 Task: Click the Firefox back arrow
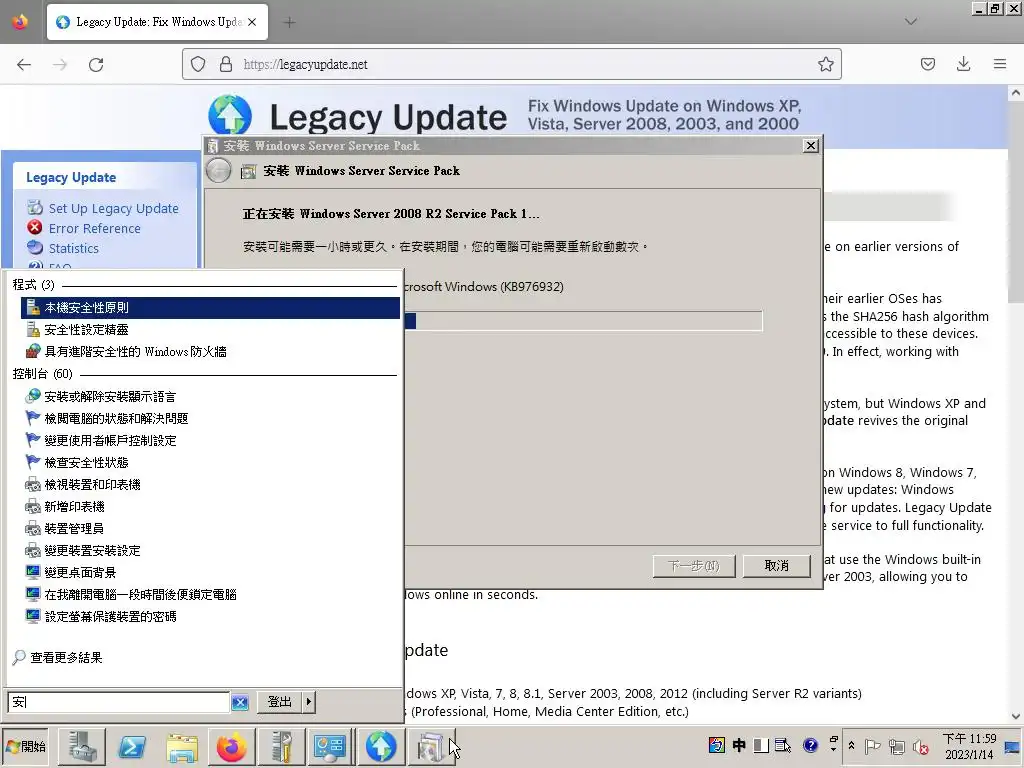24,65
